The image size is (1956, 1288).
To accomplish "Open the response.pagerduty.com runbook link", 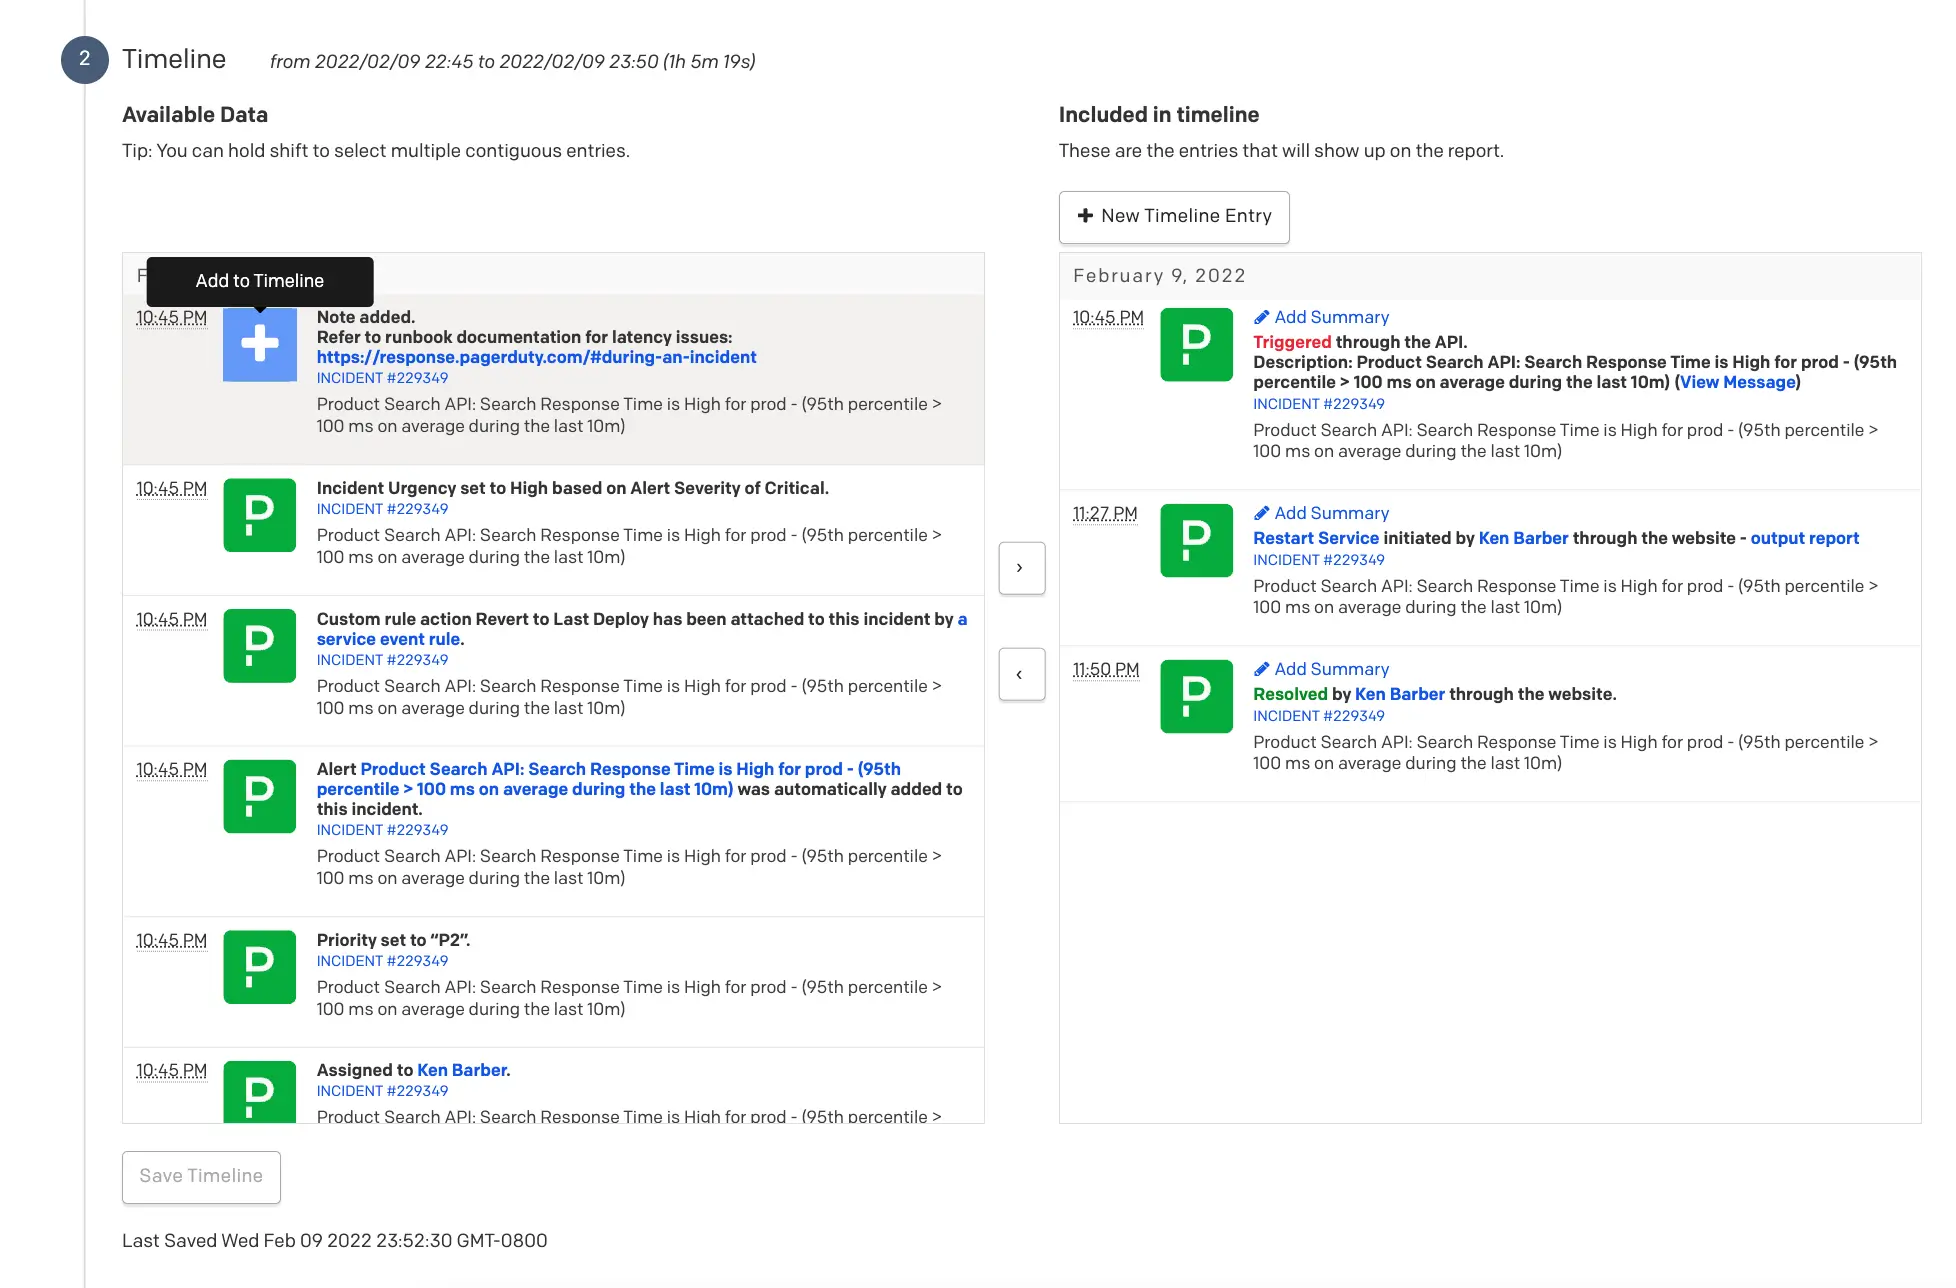I will tap(536, 357).
